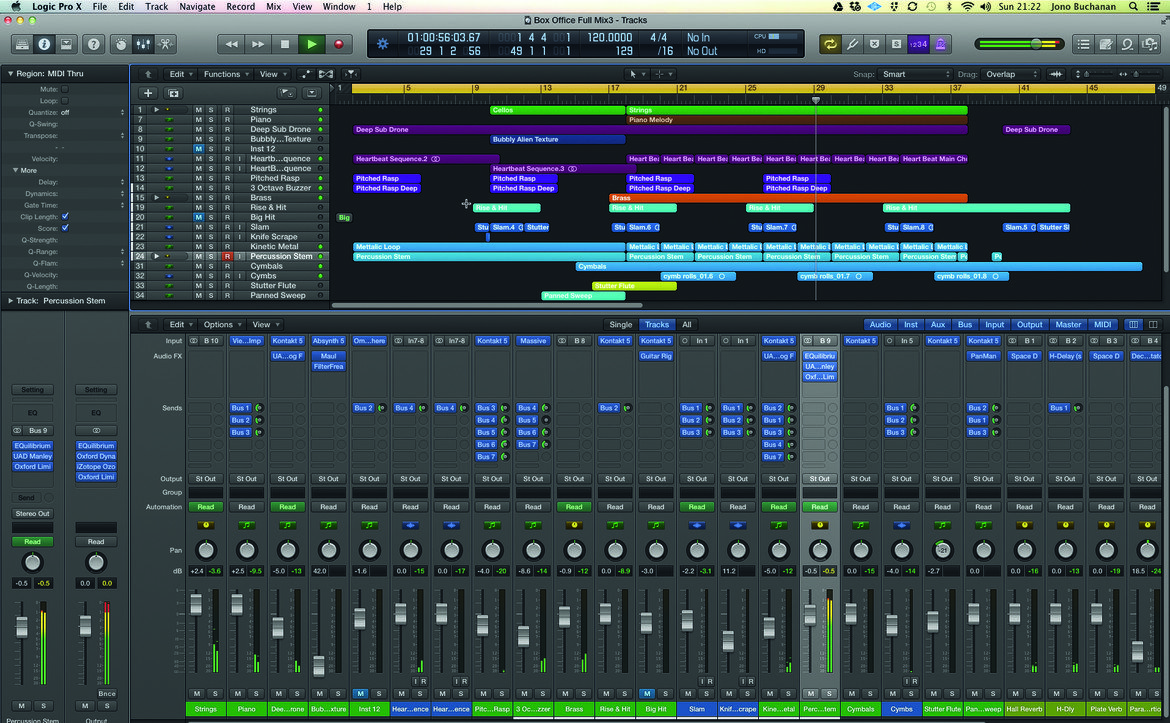This screenshot has width=1170, height=723.
Task: Click the red Record transport button
Action: 339,44
